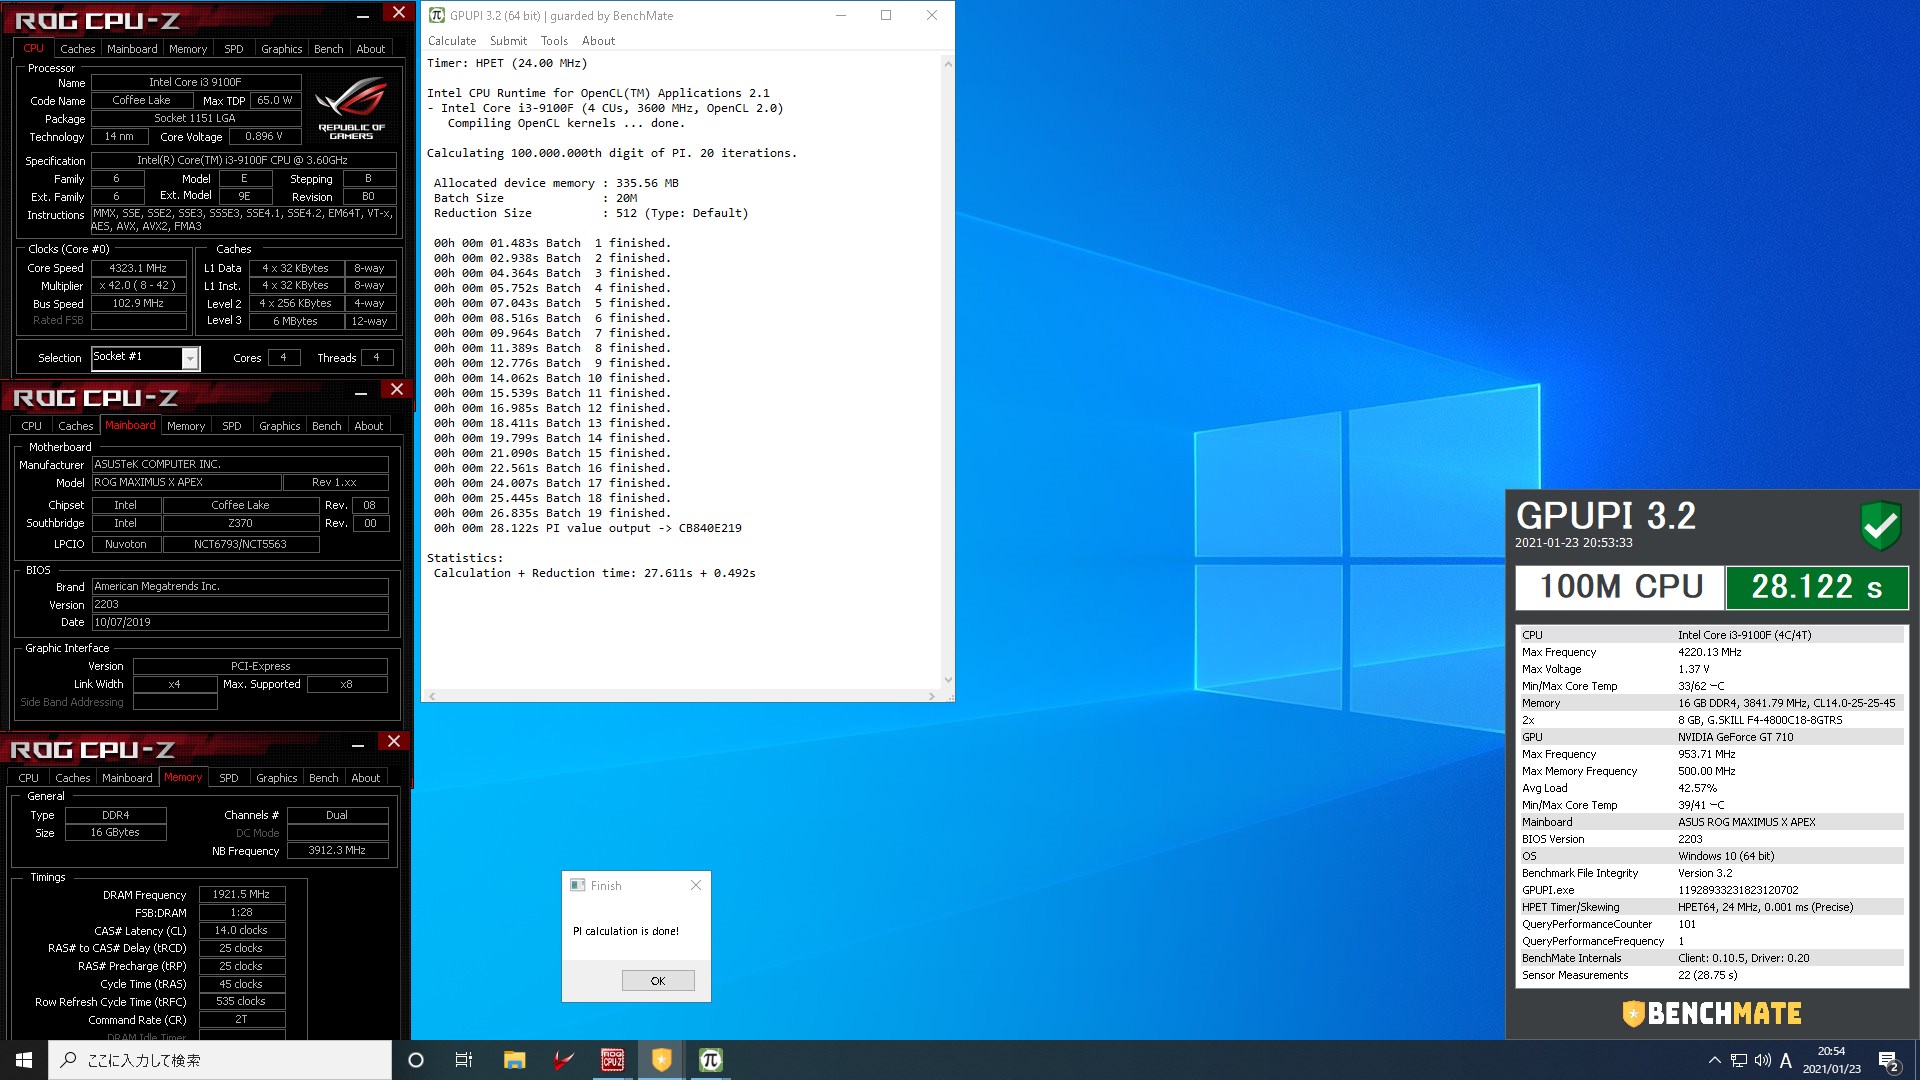Switch to SPD tab in top CPU-Z window
Screen dimensions: 1920x1080
click(x=233, y=48)
